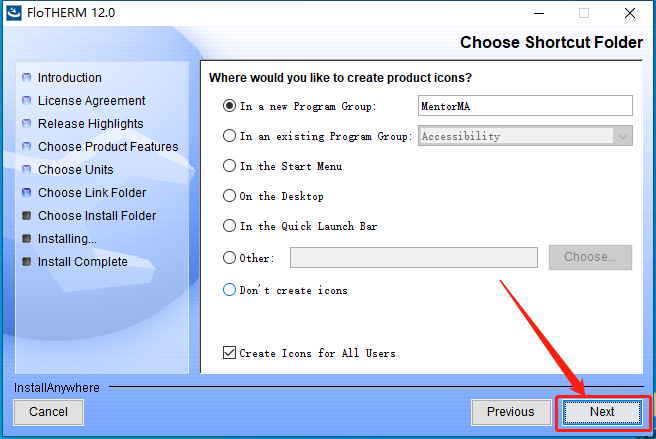Screen dimensions: 656x439
Task: Choose the 'Don't create icons' option
Action: [229, 290]
